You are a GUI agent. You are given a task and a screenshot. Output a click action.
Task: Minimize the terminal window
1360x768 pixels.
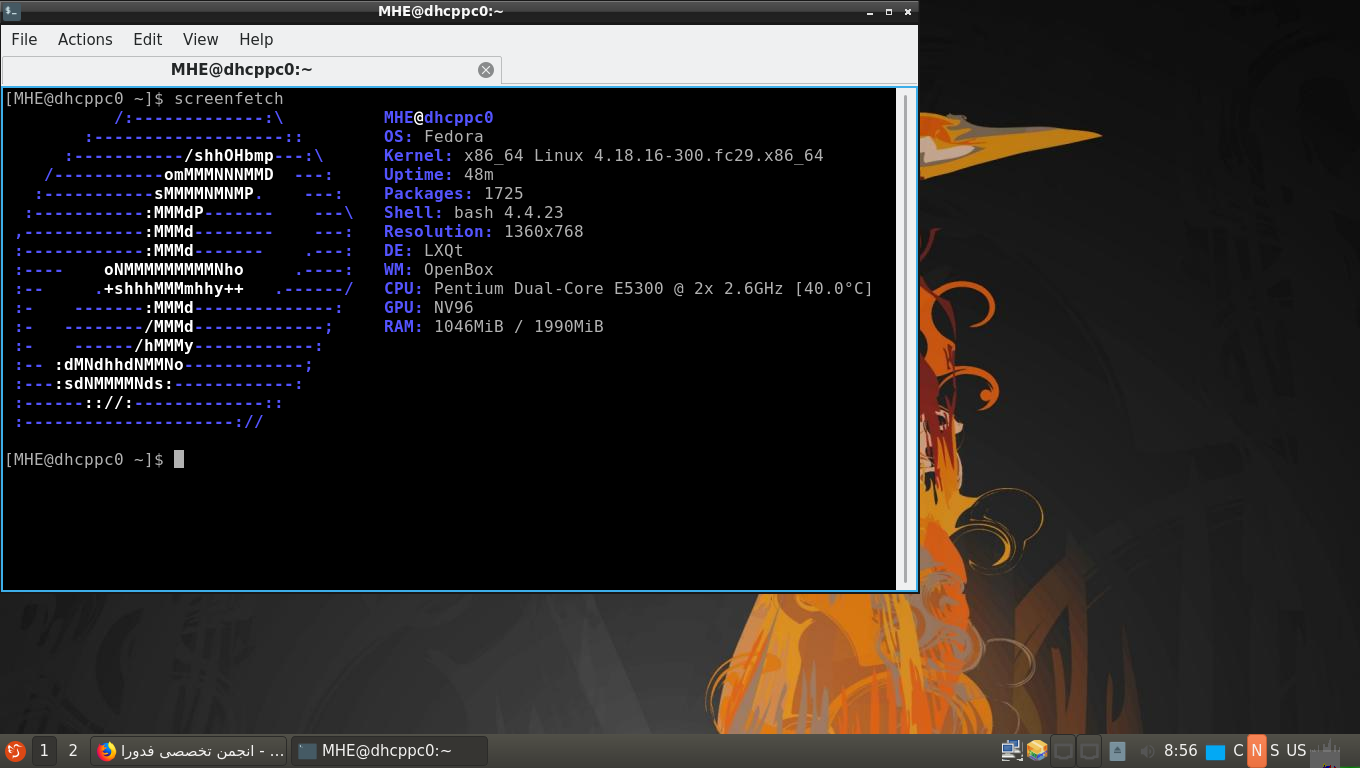pyautogui.click(x=868, y=11)
